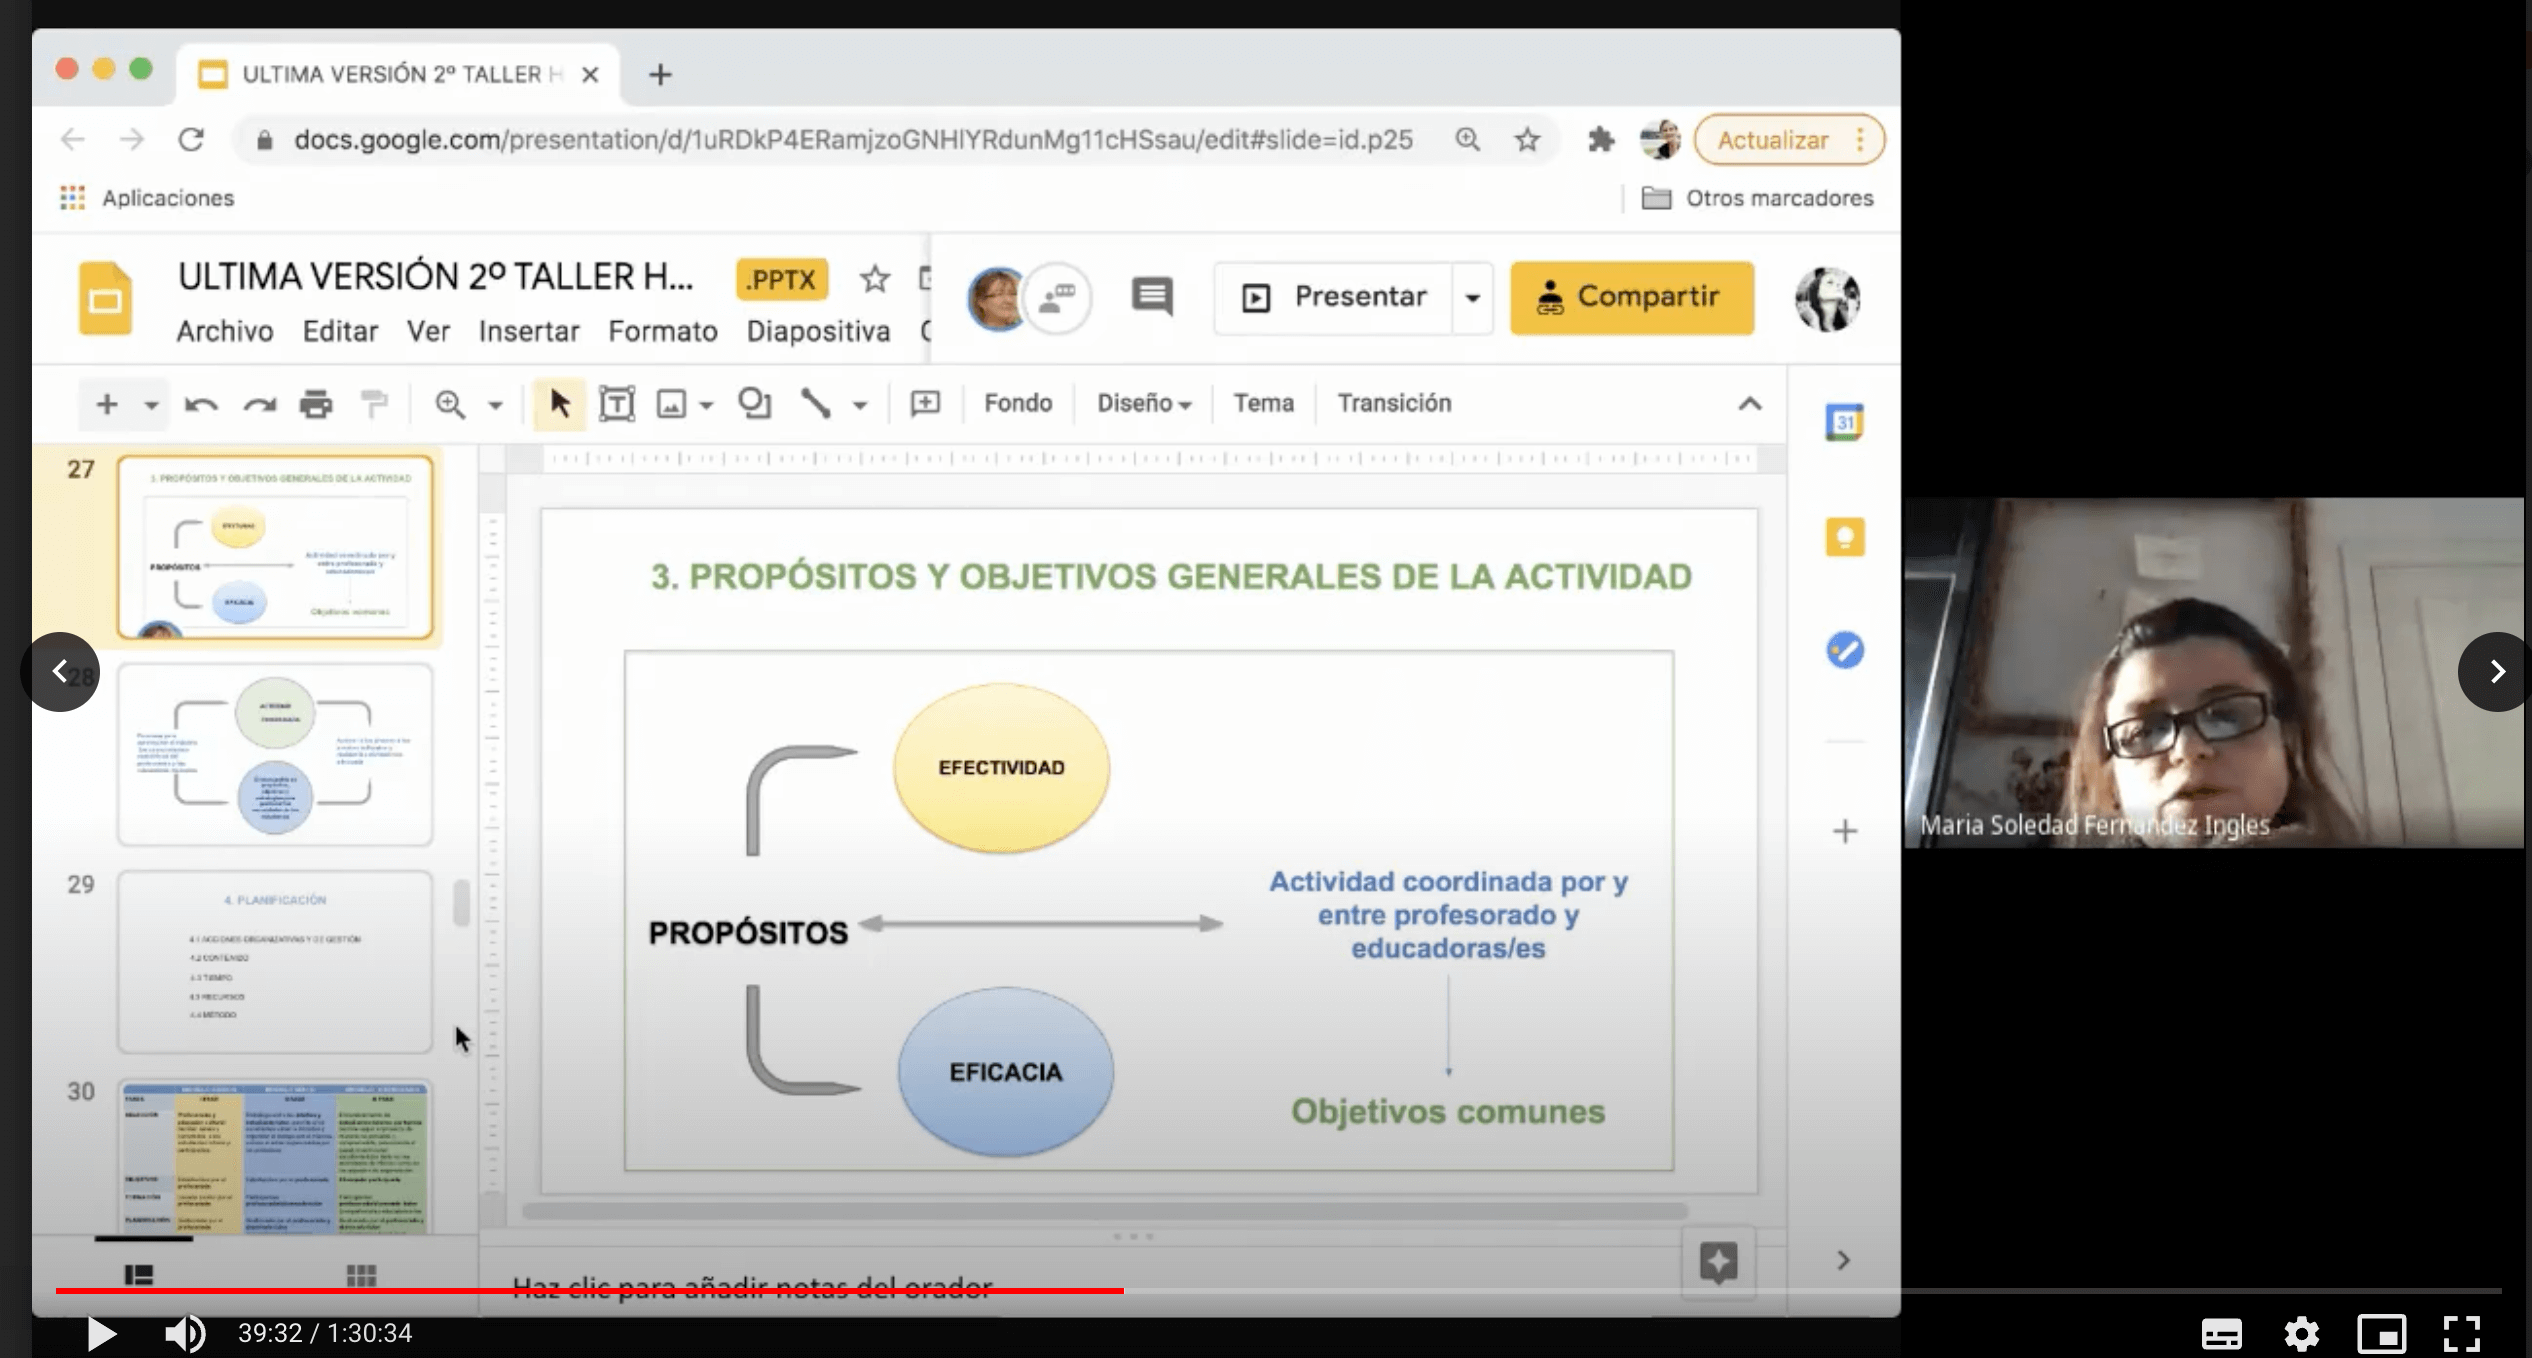Open the Diseño dropdown

1143,404
